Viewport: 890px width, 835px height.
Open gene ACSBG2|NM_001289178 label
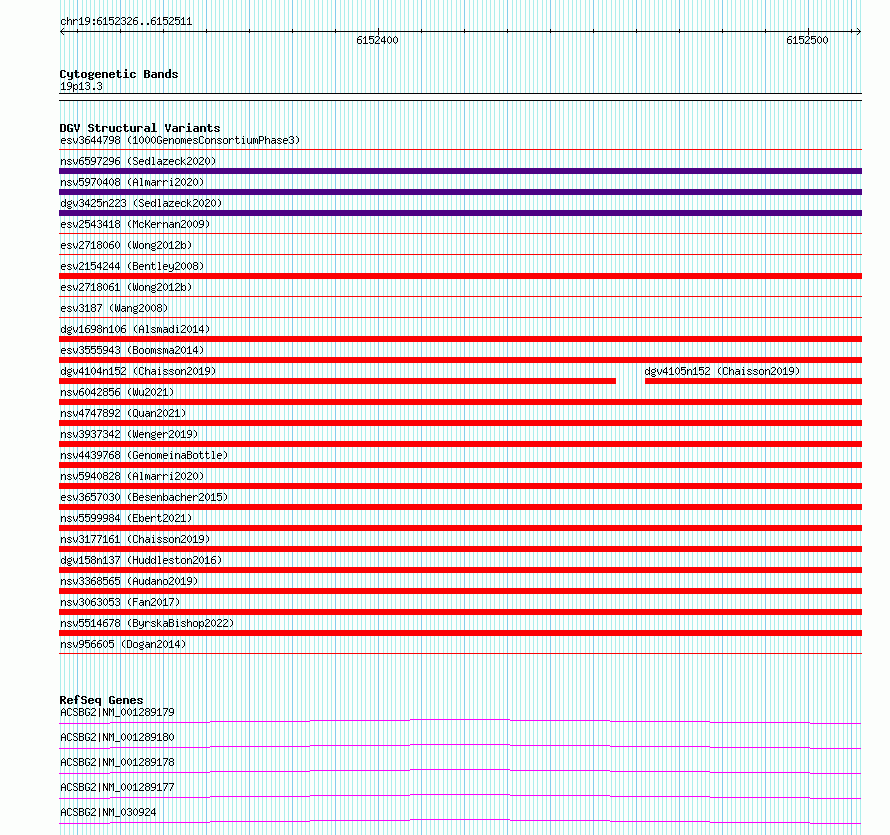[117, 762]
